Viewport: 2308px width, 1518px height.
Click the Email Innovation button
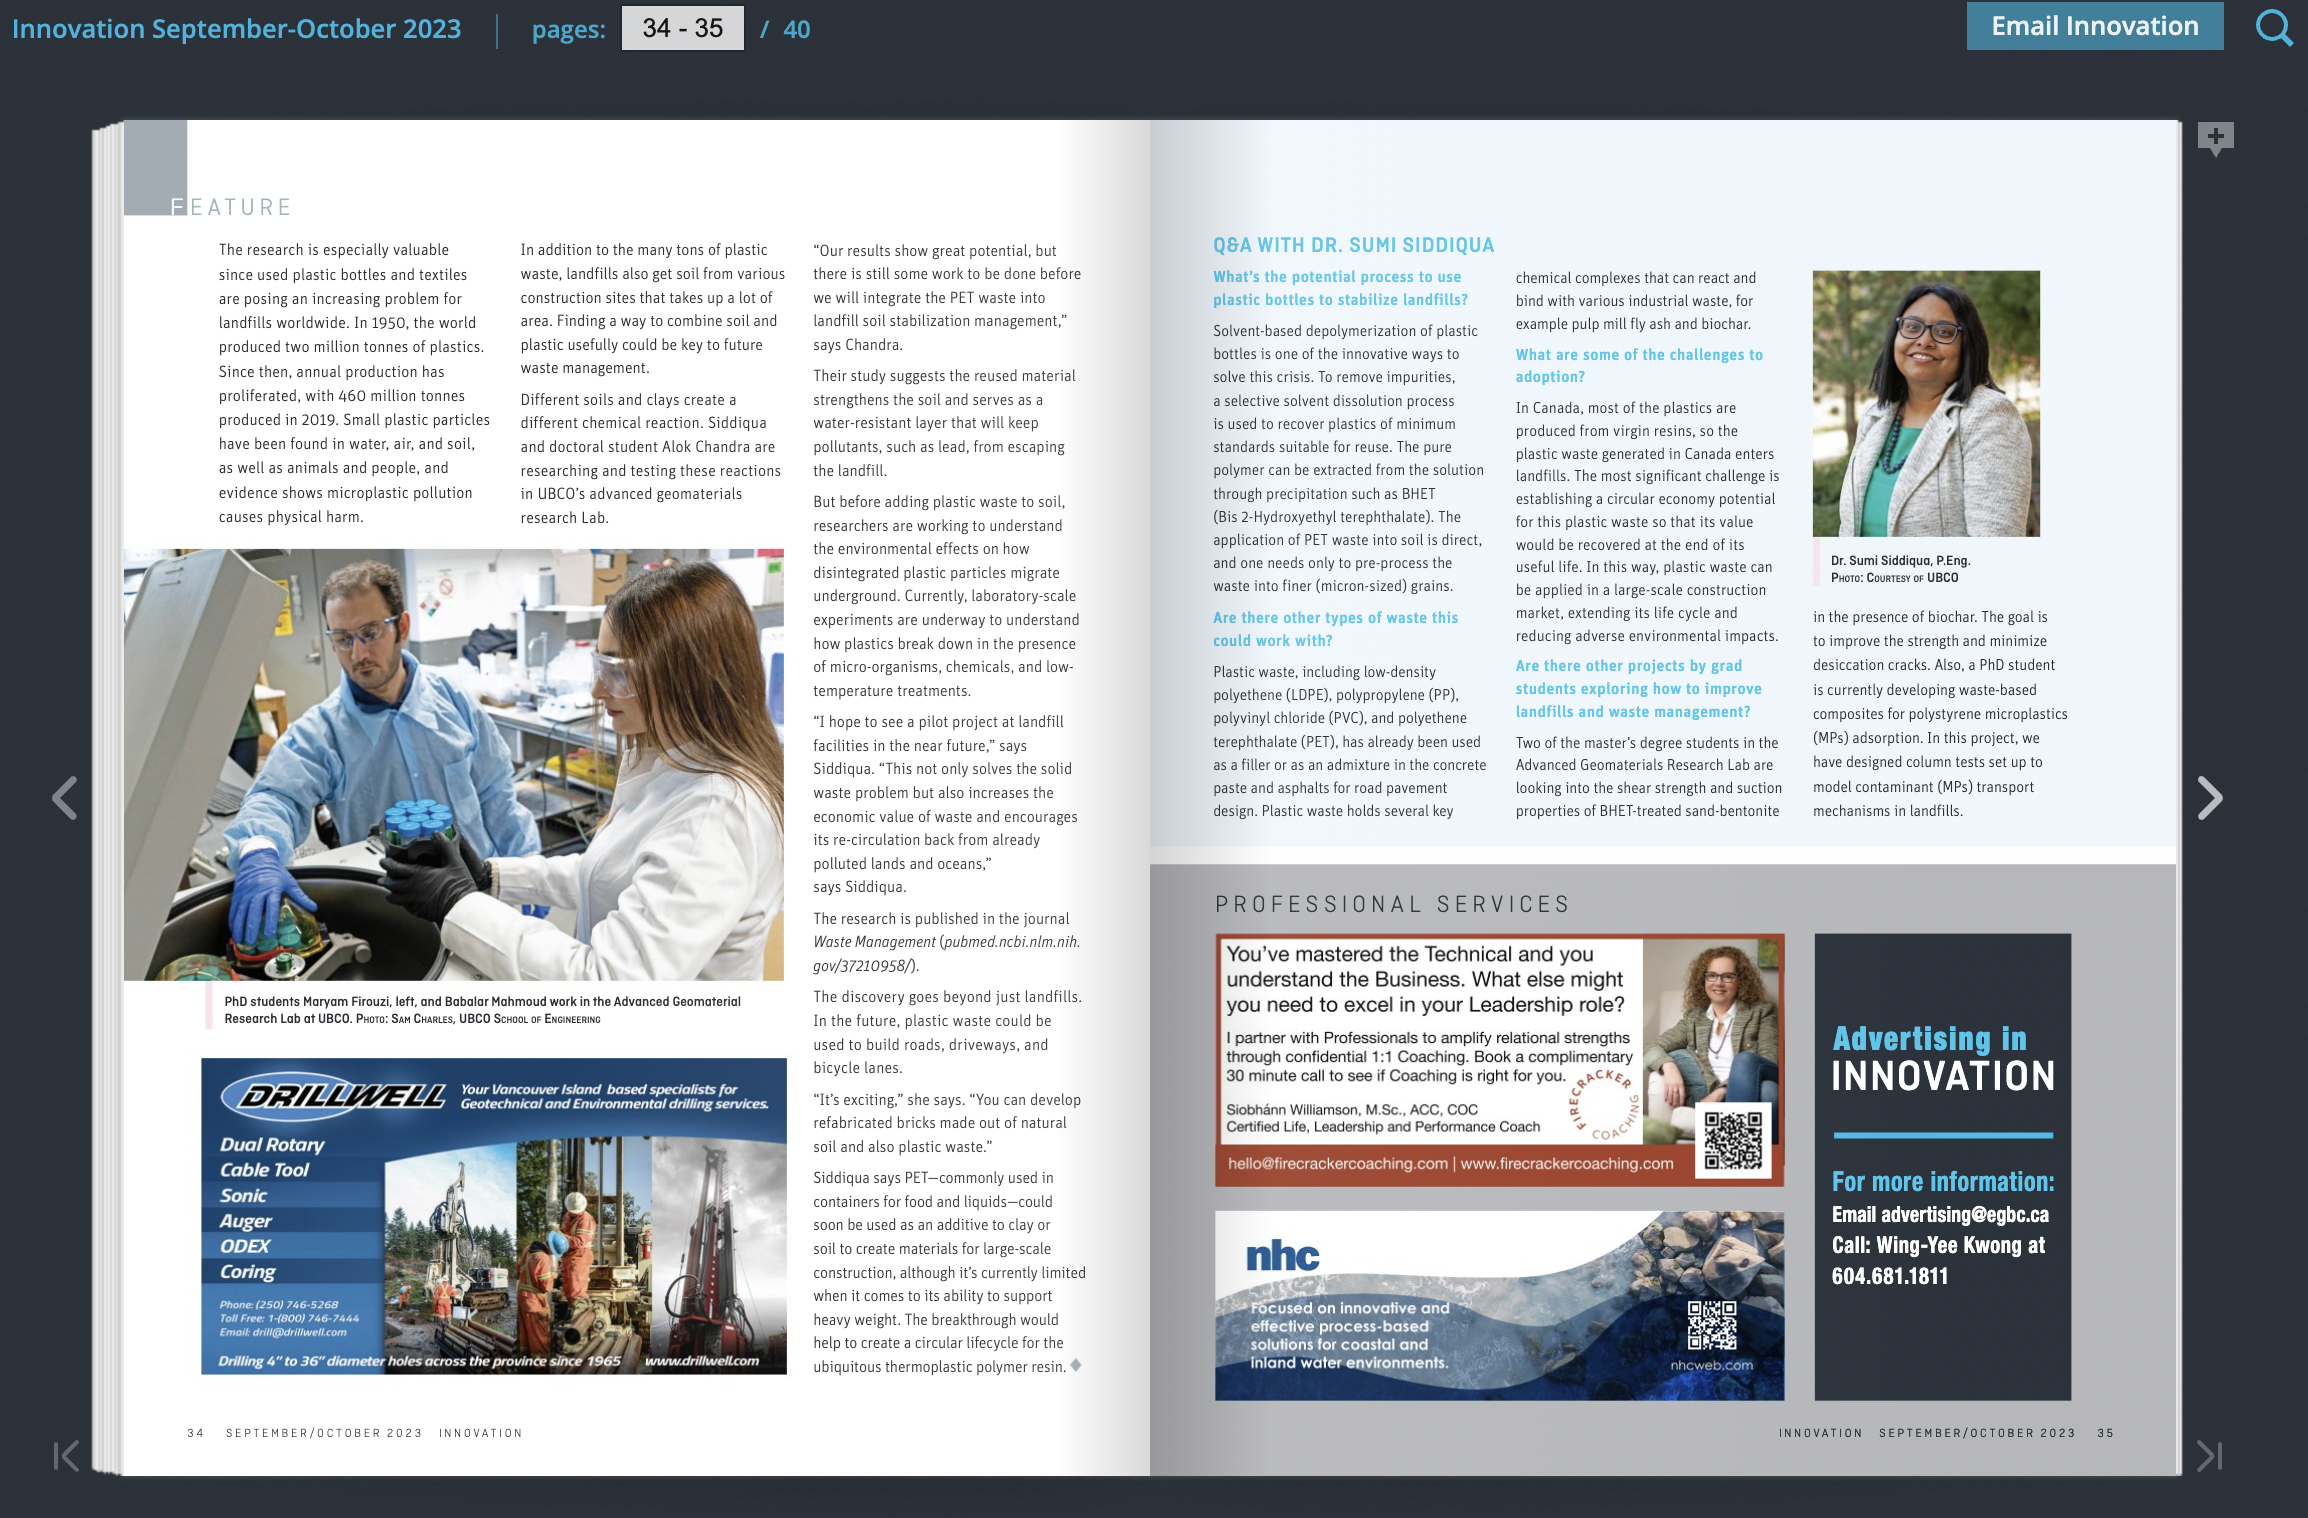pos(2094,26)
